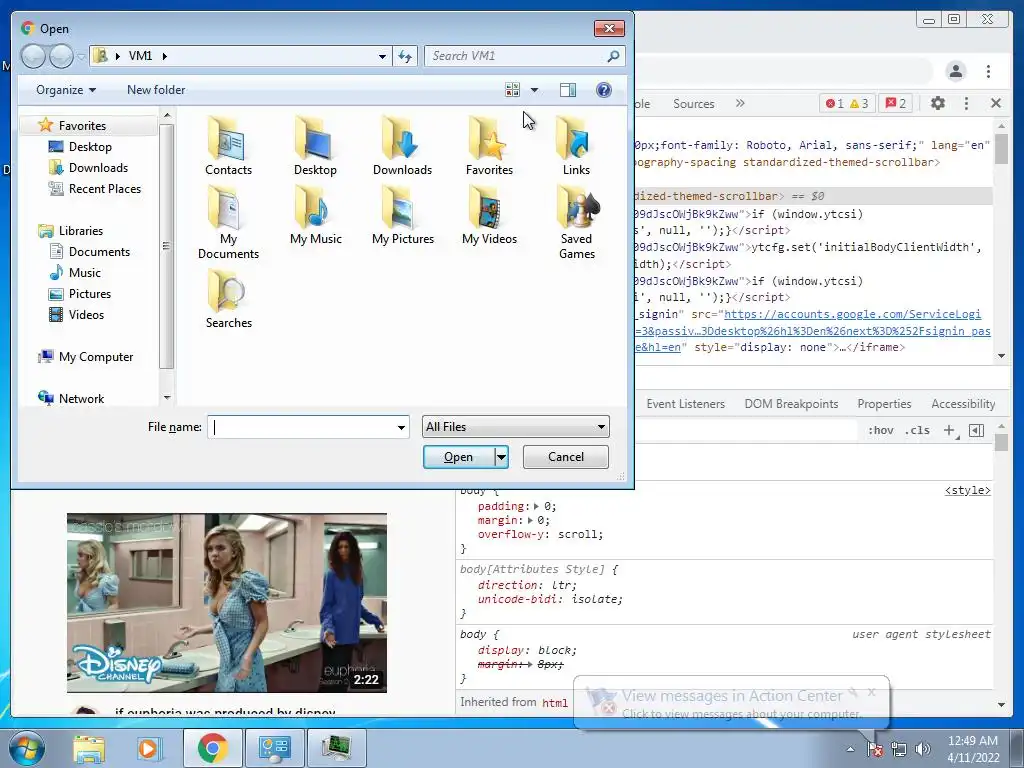The height and width of the screenshot is (768, 1024).
Task: Click the Back navigation arrow in dialog
Action: 33,56
